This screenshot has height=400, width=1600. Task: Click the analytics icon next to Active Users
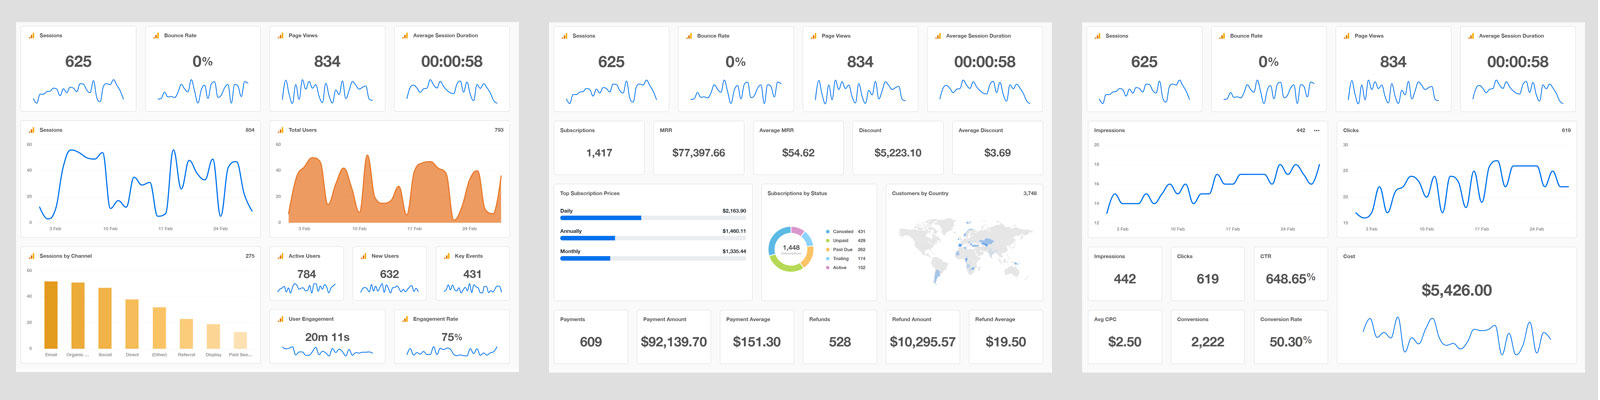[280, 256]
